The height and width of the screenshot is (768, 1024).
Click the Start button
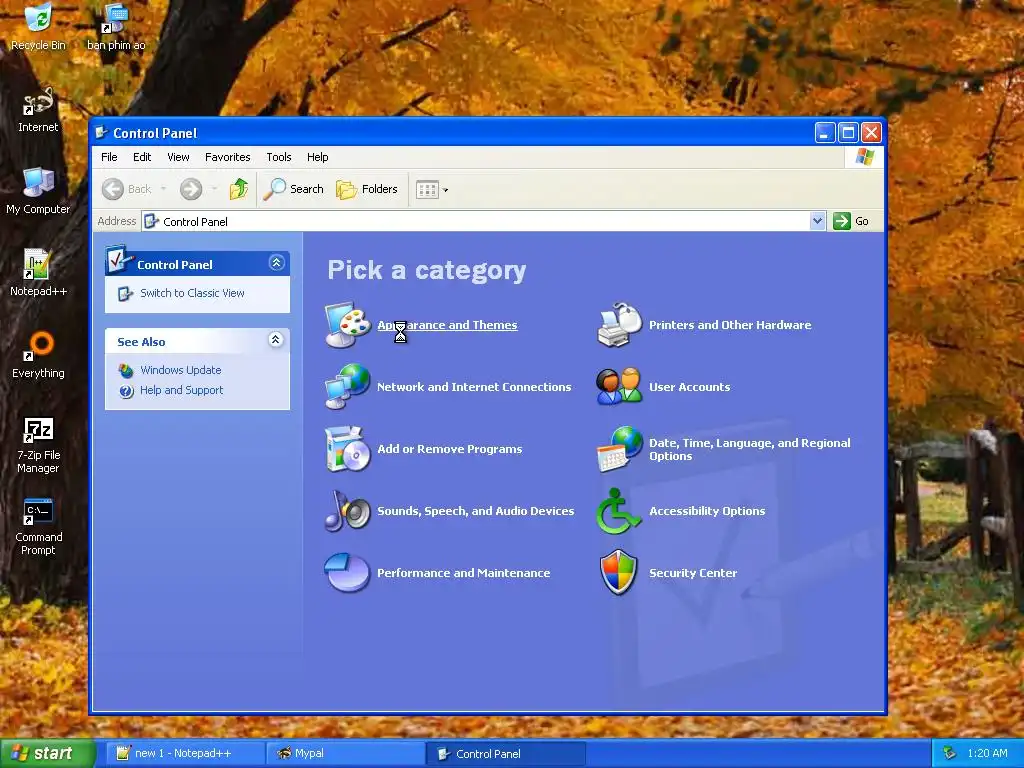[47, 753]
